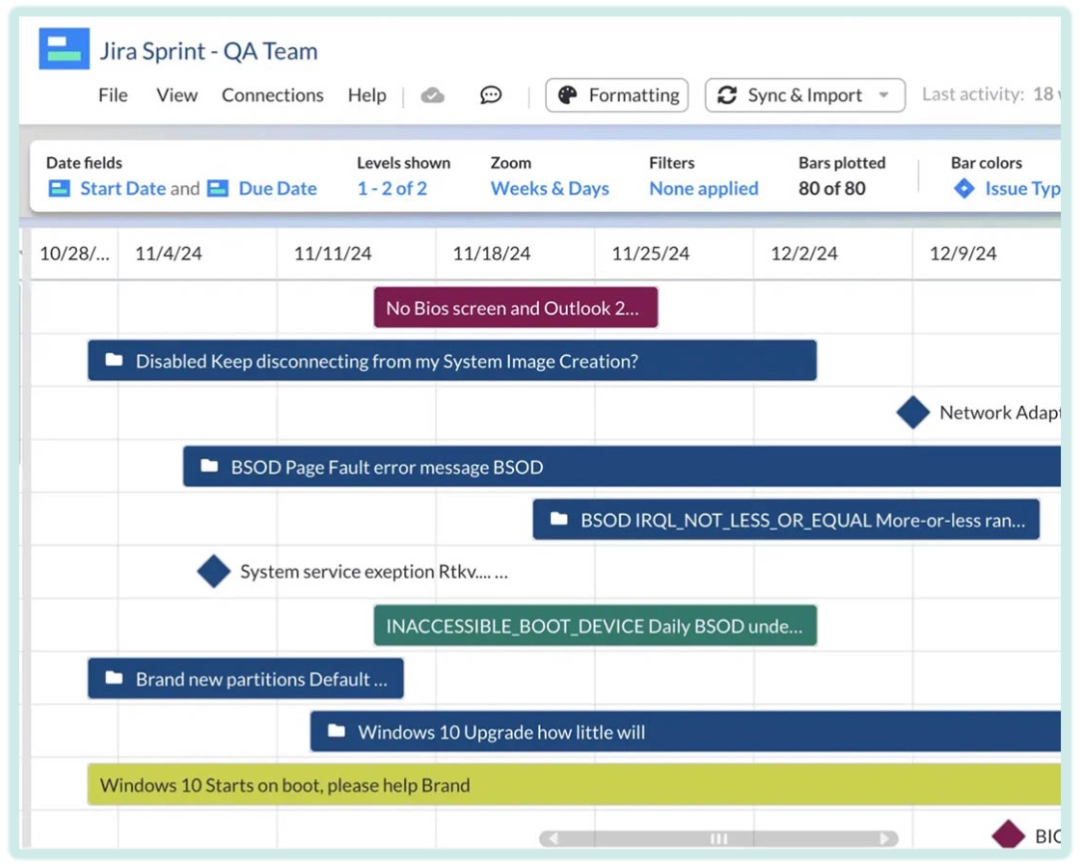The height and width of the screenshot is (864, 1080).
Task: Open the comments speech bubble icon
Action: (490, 95)
